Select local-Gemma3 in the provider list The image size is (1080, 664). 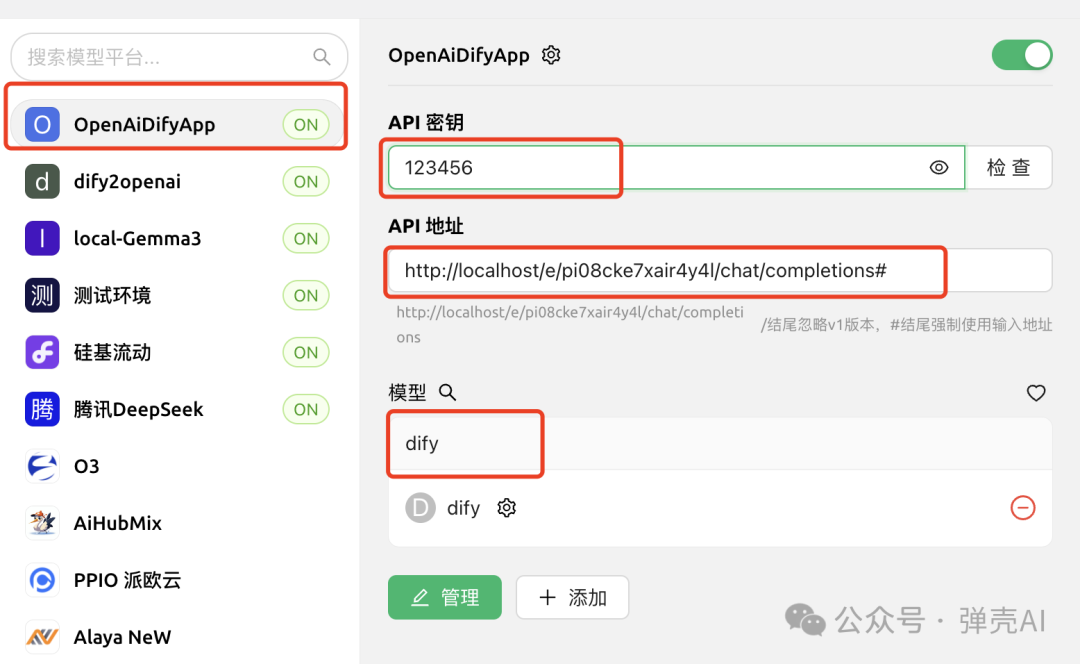[x=178, y=238]
